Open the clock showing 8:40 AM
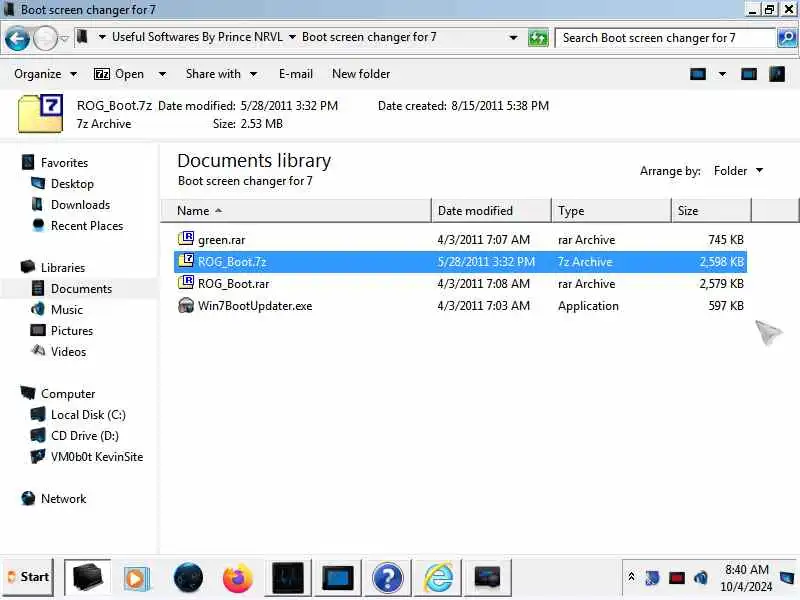The image size is (800, 600). (746, 578)
